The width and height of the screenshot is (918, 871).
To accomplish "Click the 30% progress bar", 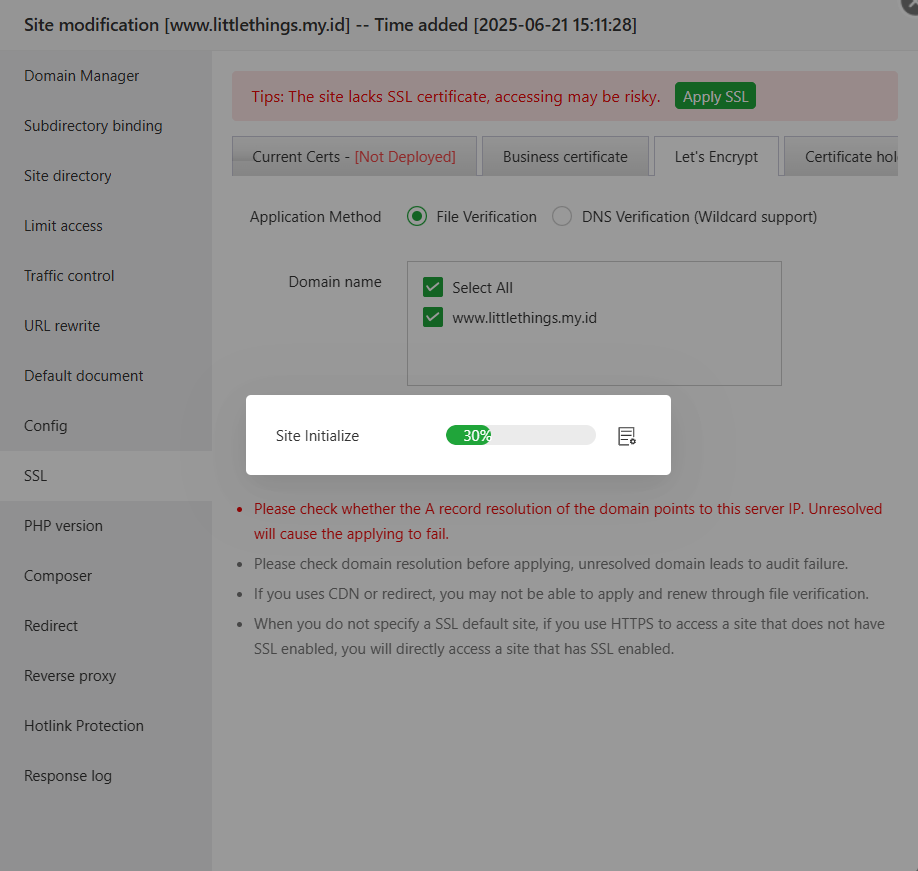I will pos(520,435).
